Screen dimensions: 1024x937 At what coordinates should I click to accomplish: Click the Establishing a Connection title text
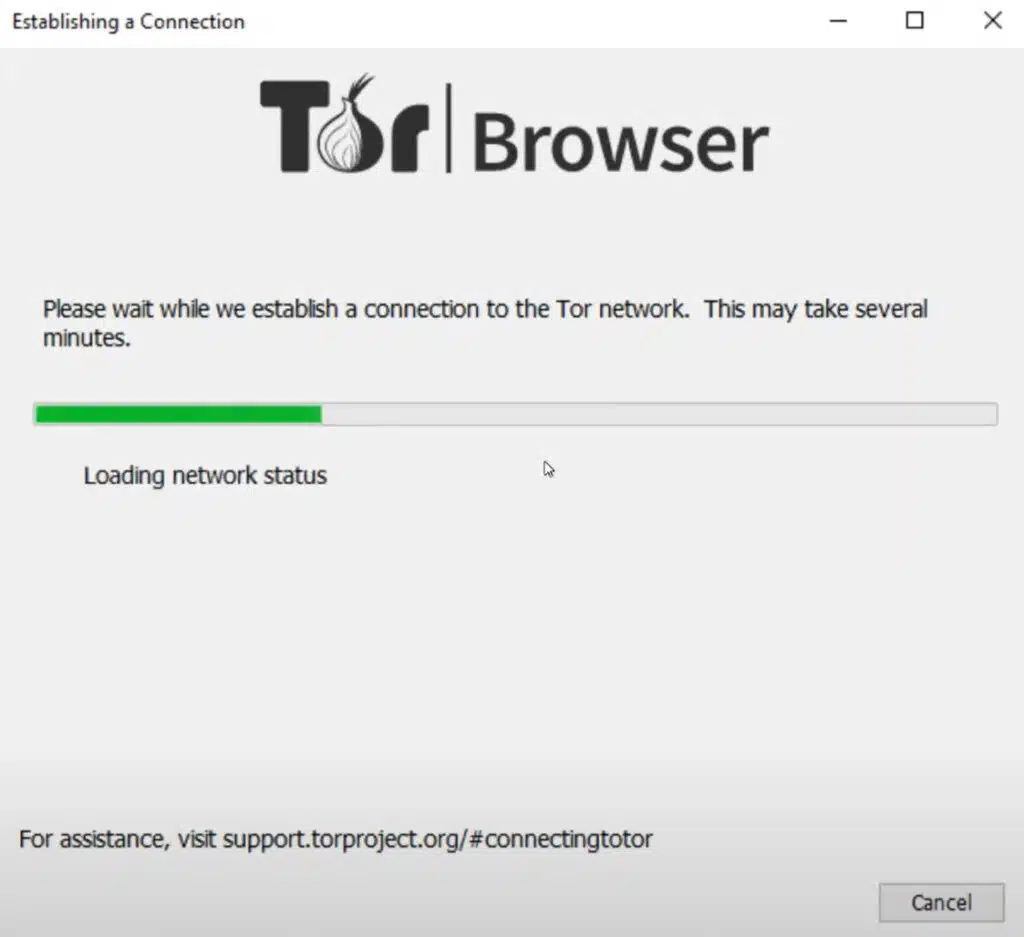[129, 22]
